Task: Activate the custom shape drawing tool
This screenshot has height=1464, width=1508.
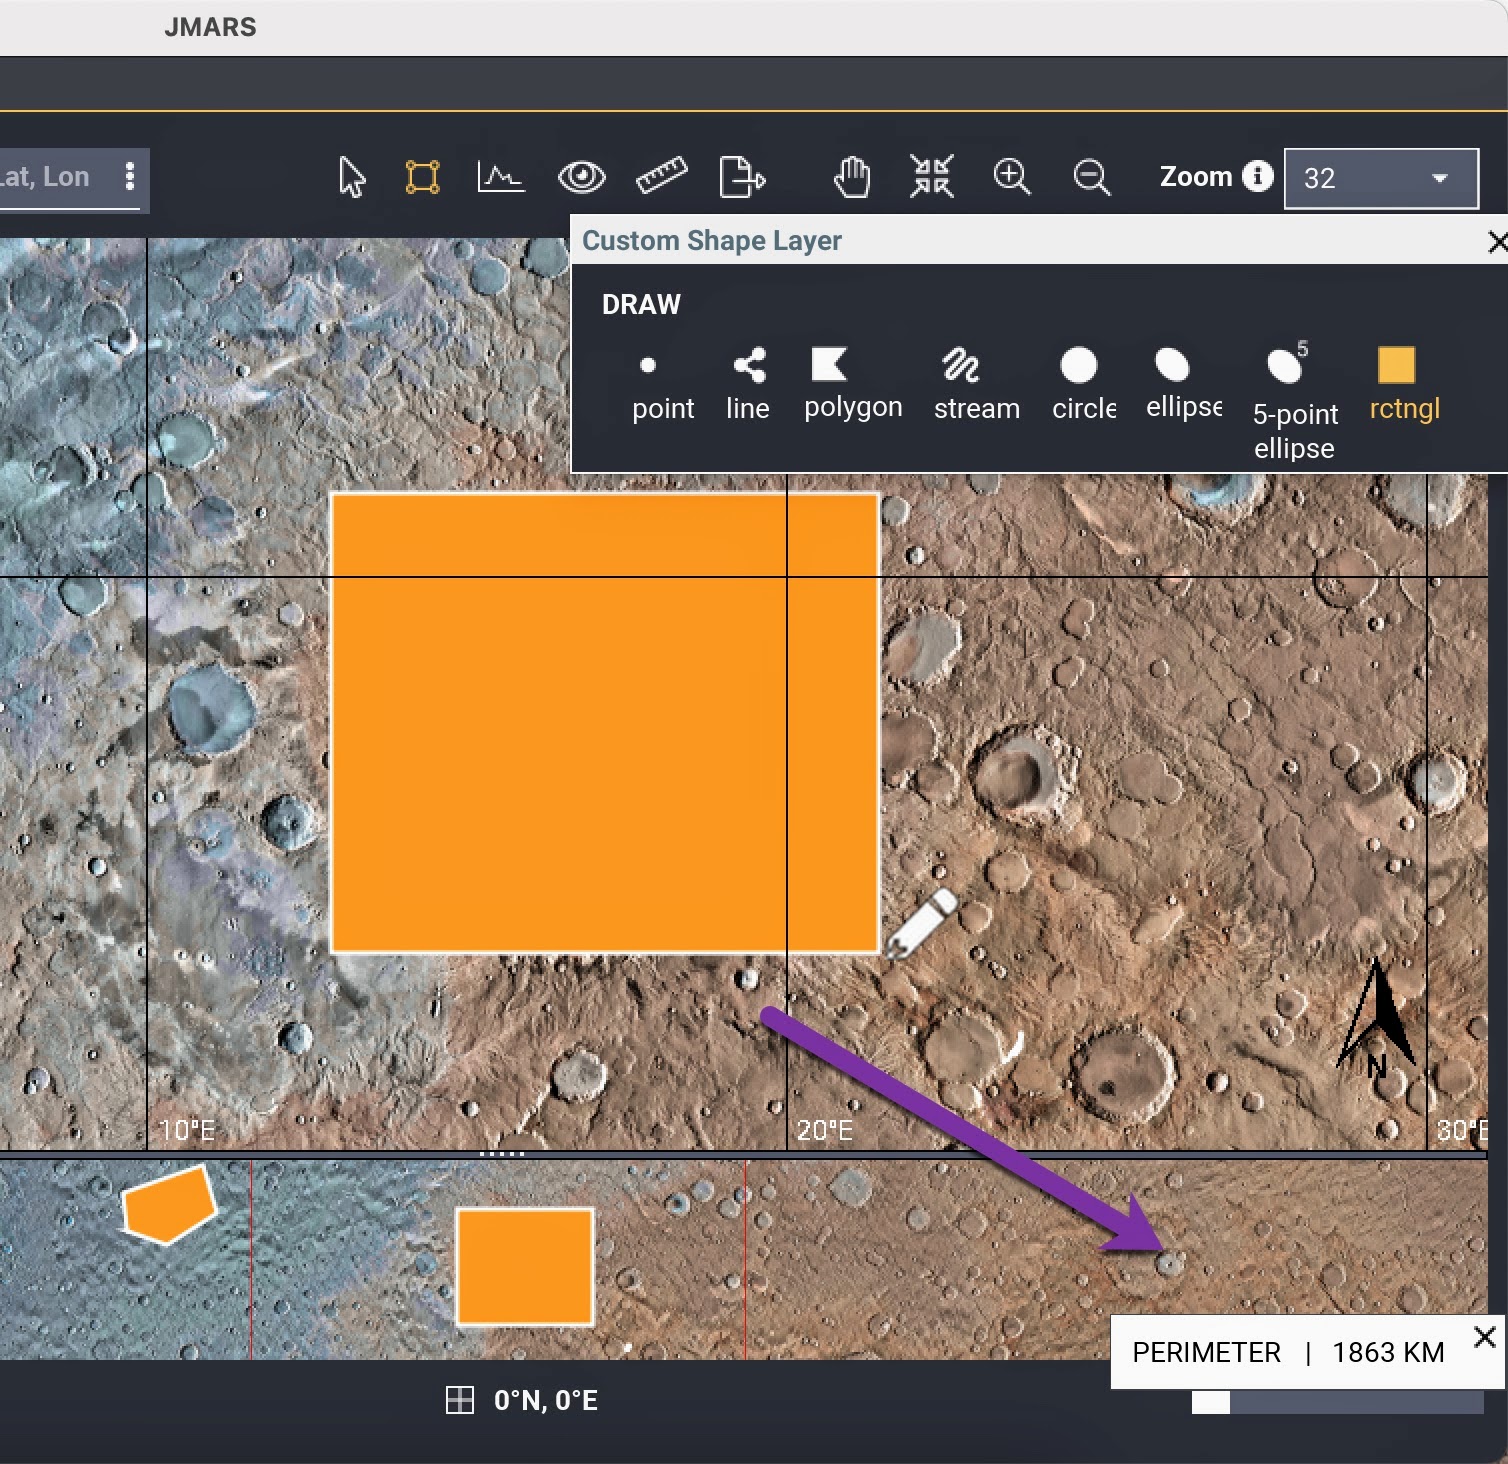Action: [422, 178]
